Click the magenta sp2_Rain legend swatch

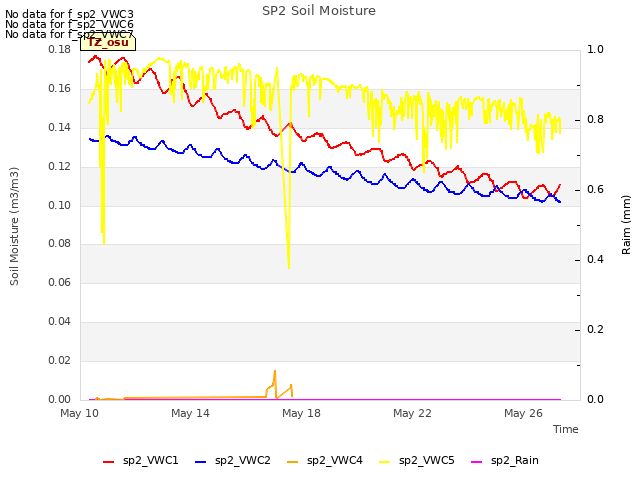pyautogui.click(x=477, y=462)
